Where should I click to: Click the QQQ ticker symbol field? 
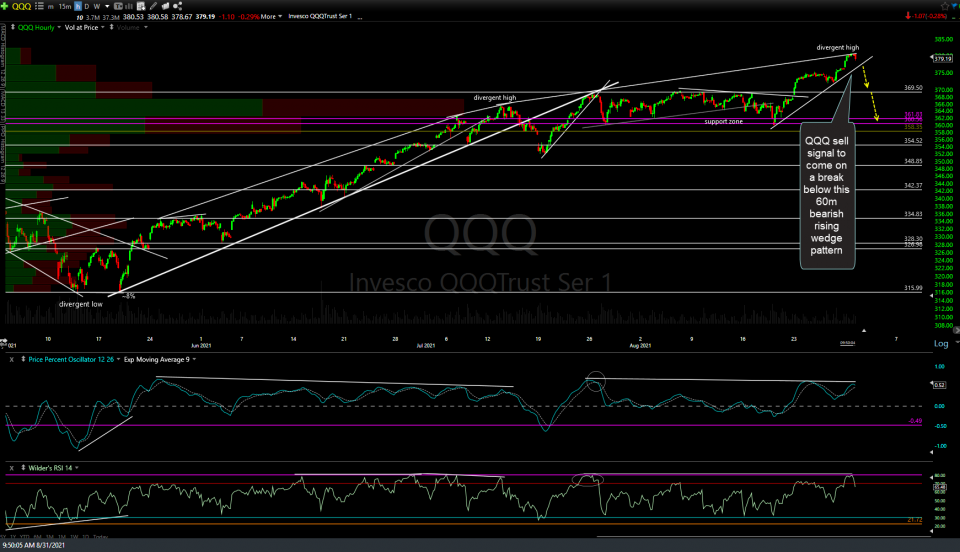click(21, 6)
